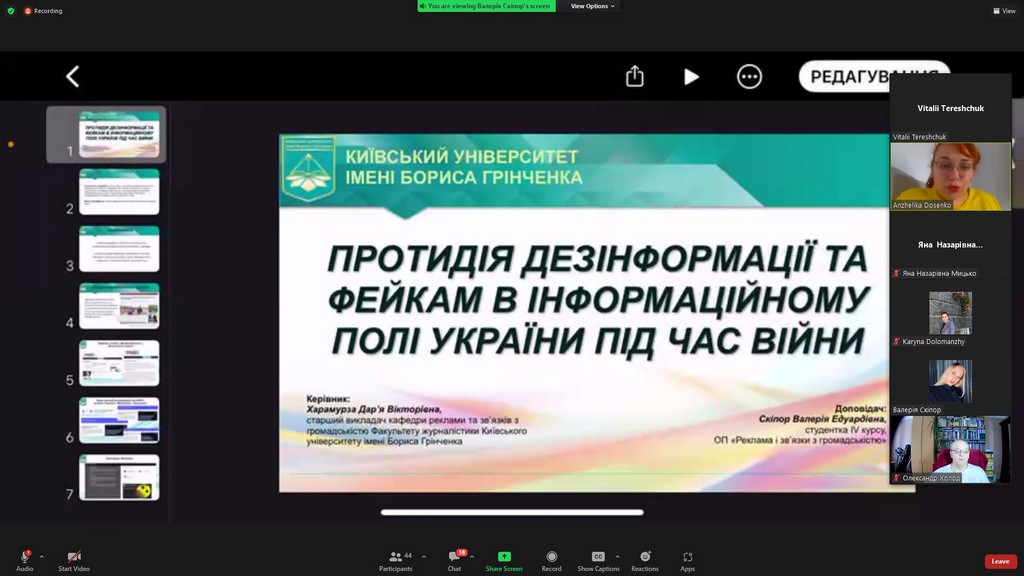Start recording with the Record button

[x=551, y=557]
